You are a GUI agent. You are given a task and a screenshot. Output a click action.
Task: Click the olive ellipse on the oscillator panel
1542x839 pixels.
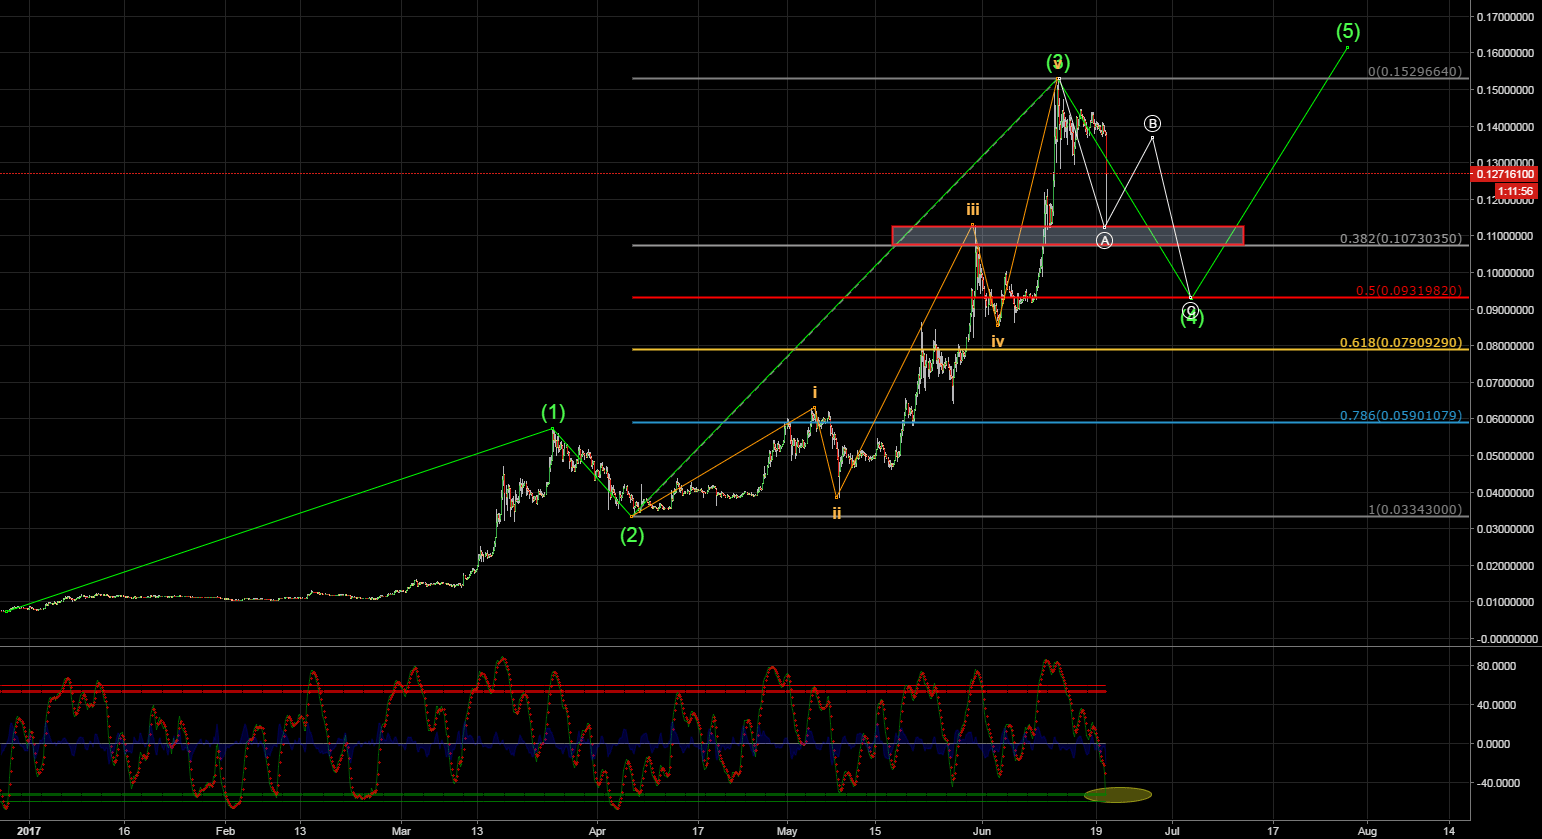click(1117, 793)
